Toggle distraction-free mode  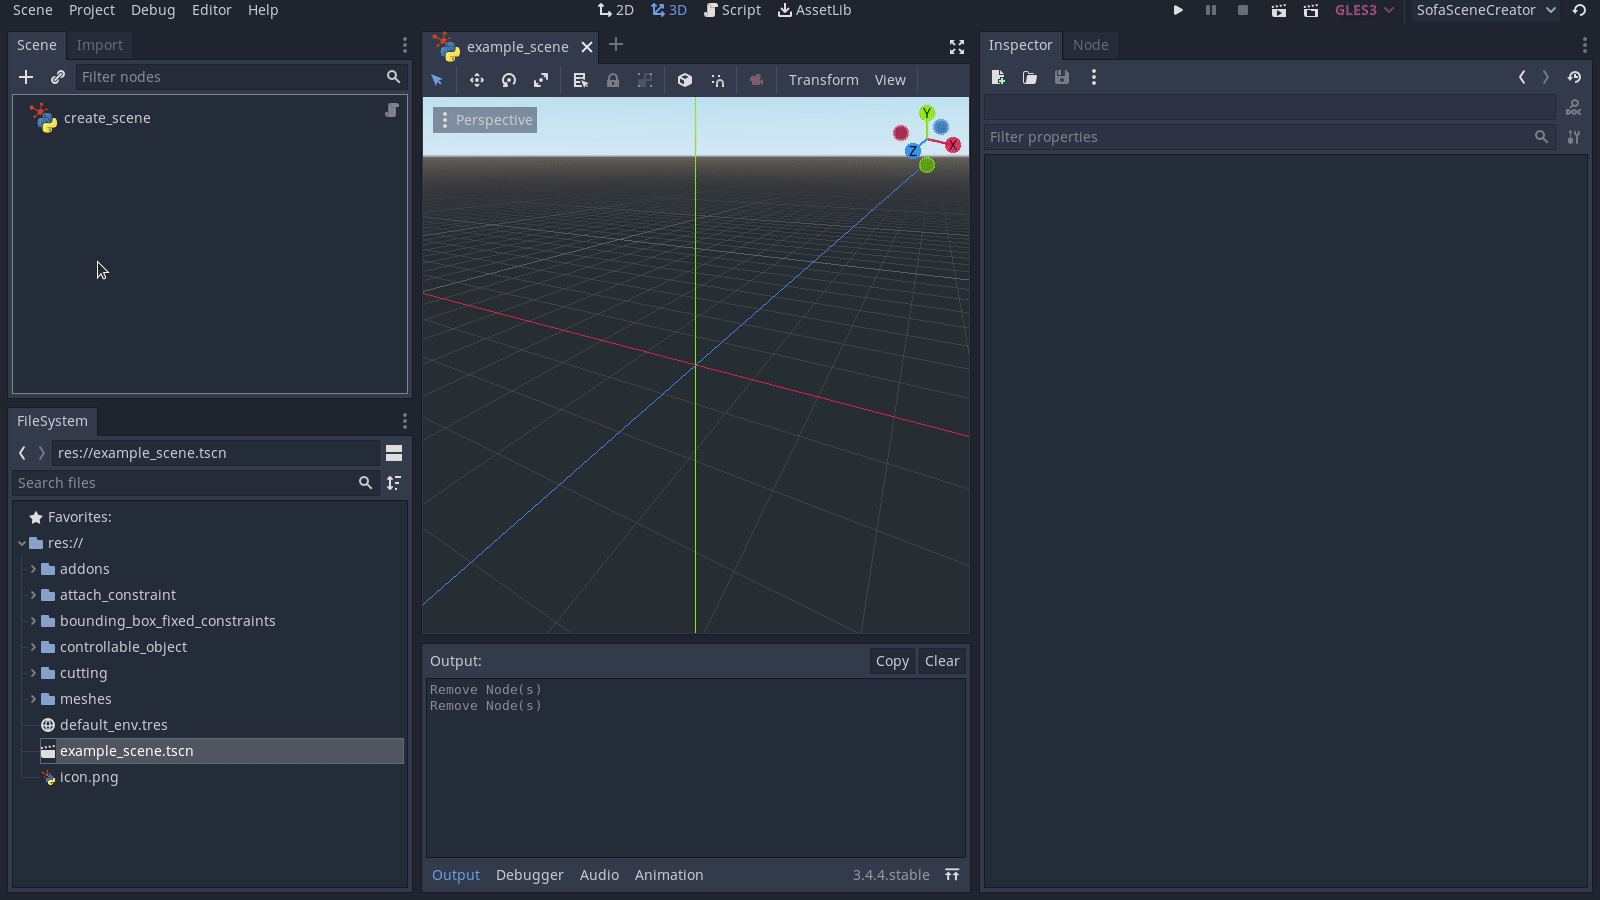(957, 47)
